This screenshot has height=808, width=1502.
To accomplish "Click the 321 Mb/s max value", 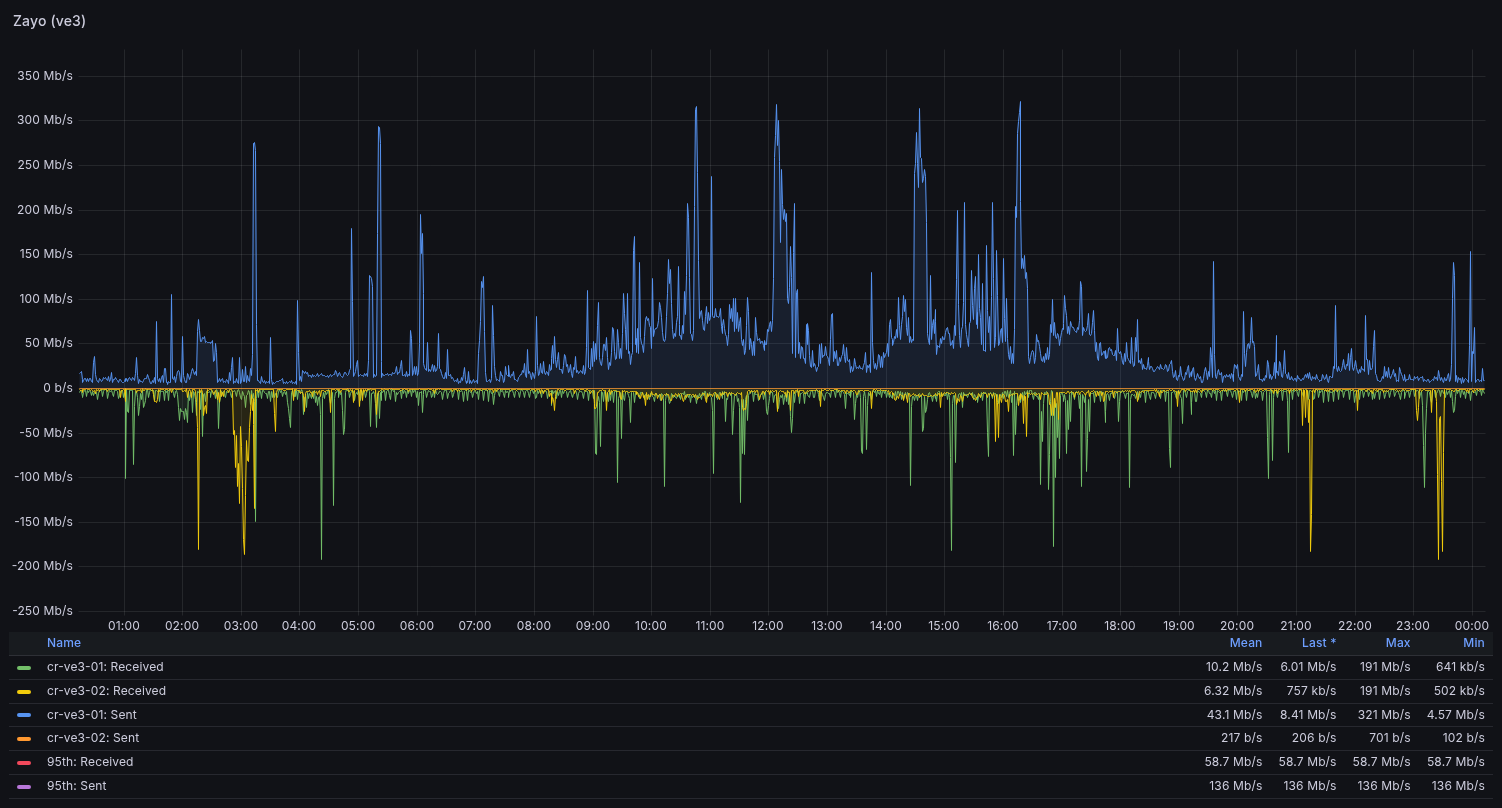I will pos(1385,715).
